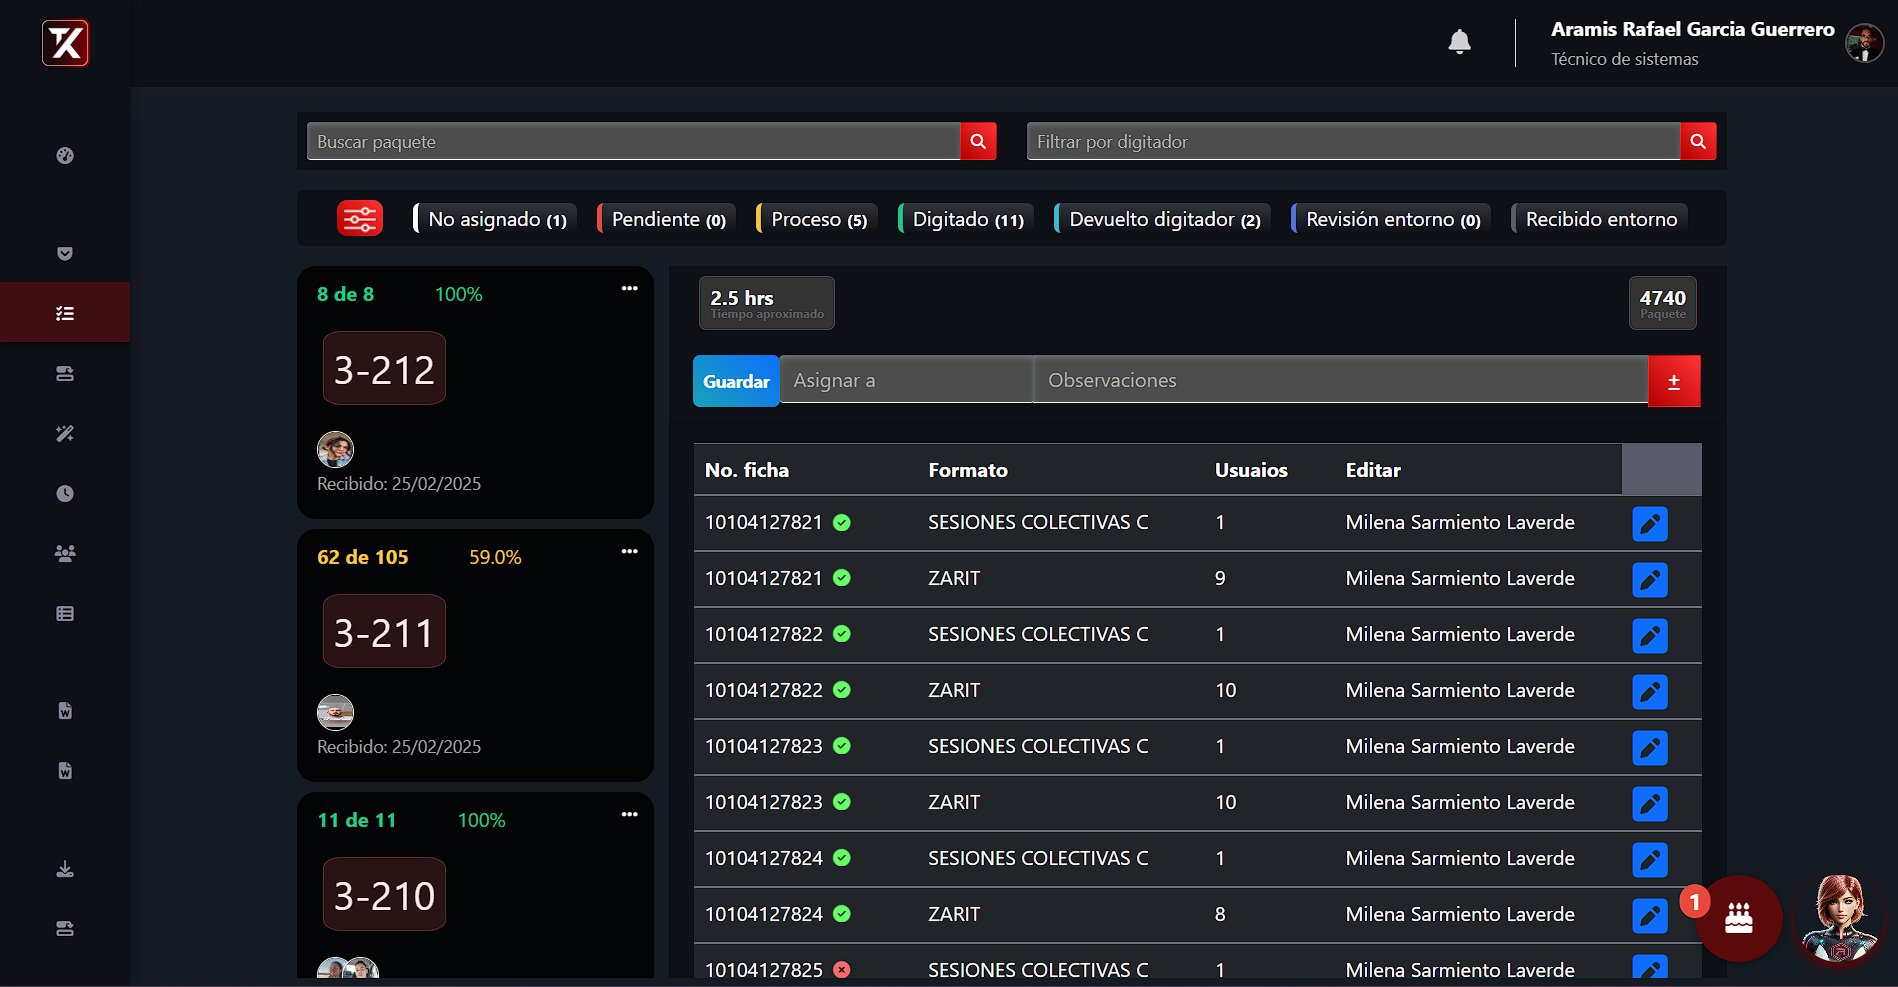
Task: Edit first row ficha 10104127821 with pencil icon
Action: click(x=1649, y=523)
